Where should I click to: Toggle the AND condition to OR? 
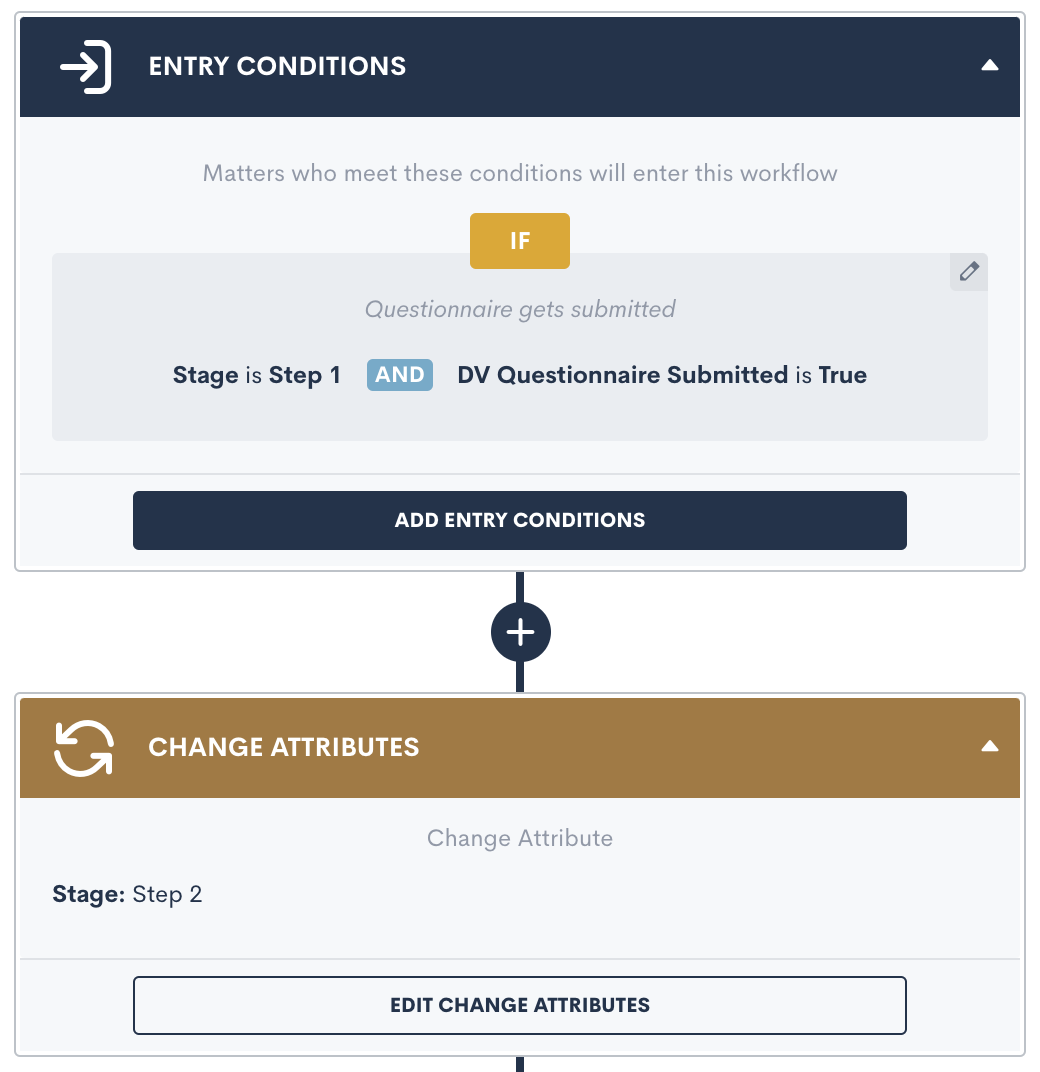[399, 375]
